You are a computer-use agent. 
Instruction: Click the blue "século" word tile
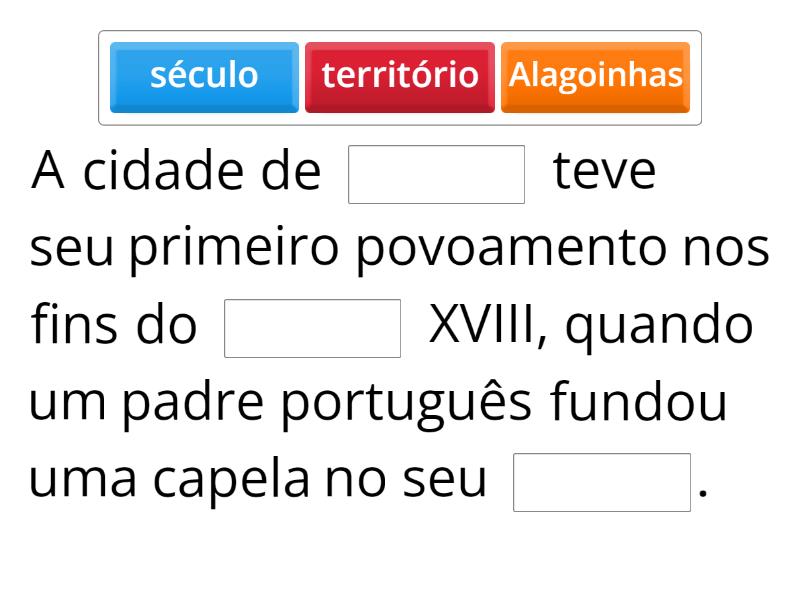pos(204,76)
